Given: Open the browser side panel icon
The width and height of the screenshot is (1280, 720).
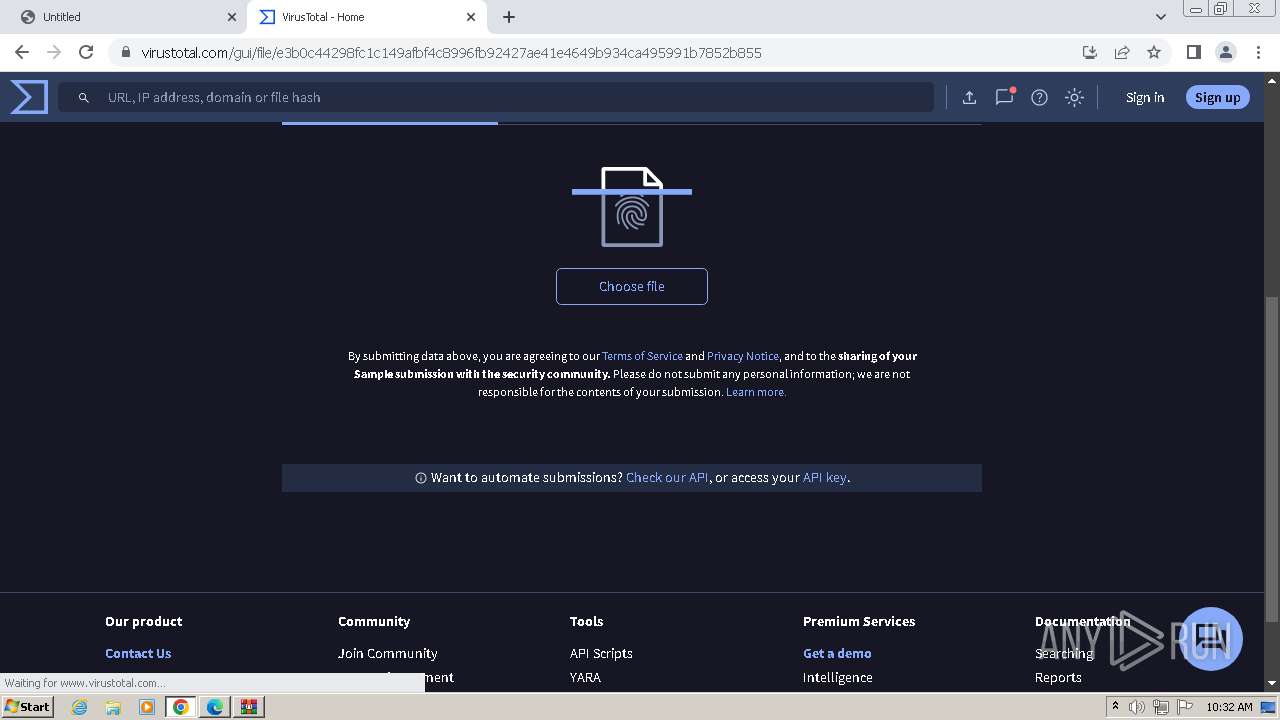Looking at the screenshot, I should (x=1193, y=52).
